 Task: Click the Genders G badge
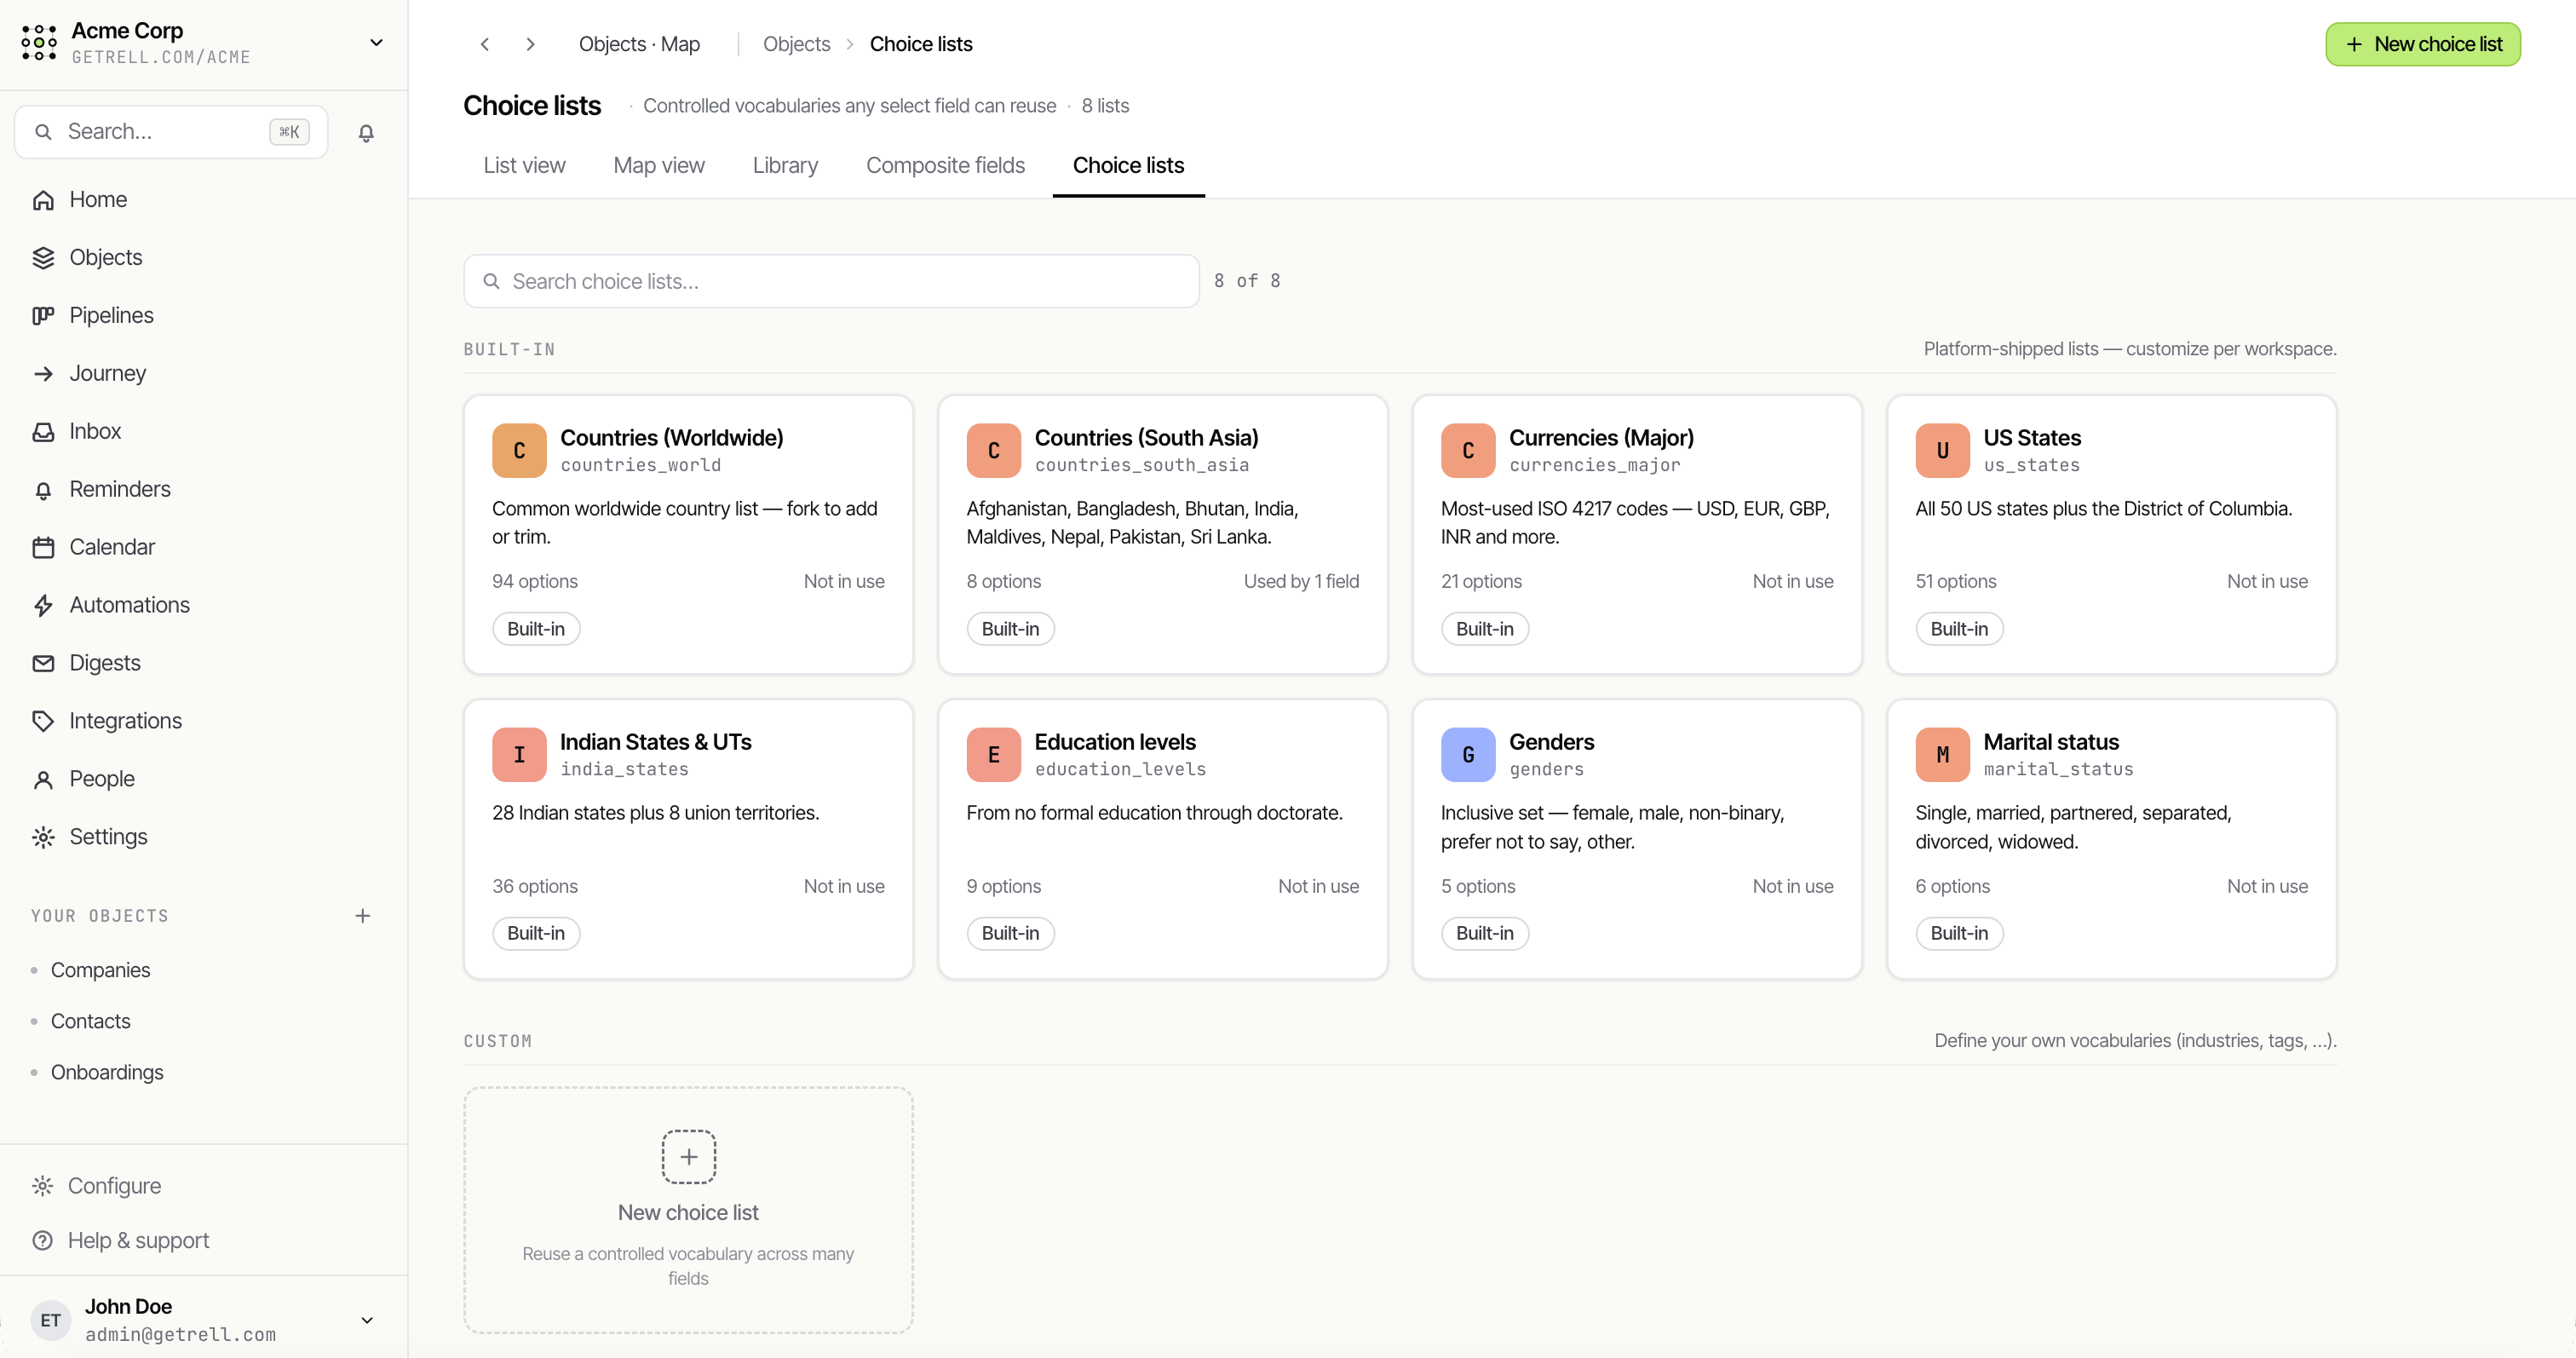coord(1468,755)
